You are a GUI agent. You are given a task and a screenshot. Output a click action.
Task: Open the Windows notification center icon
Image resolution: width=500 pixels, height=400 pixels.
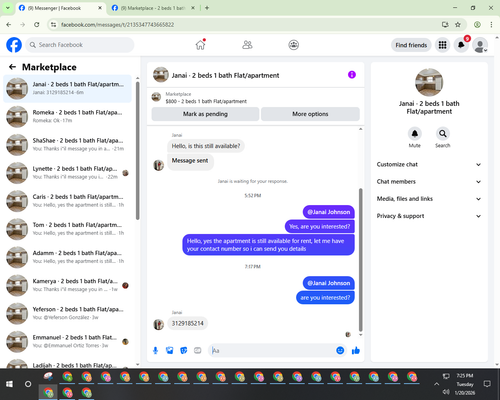(487, 384)
